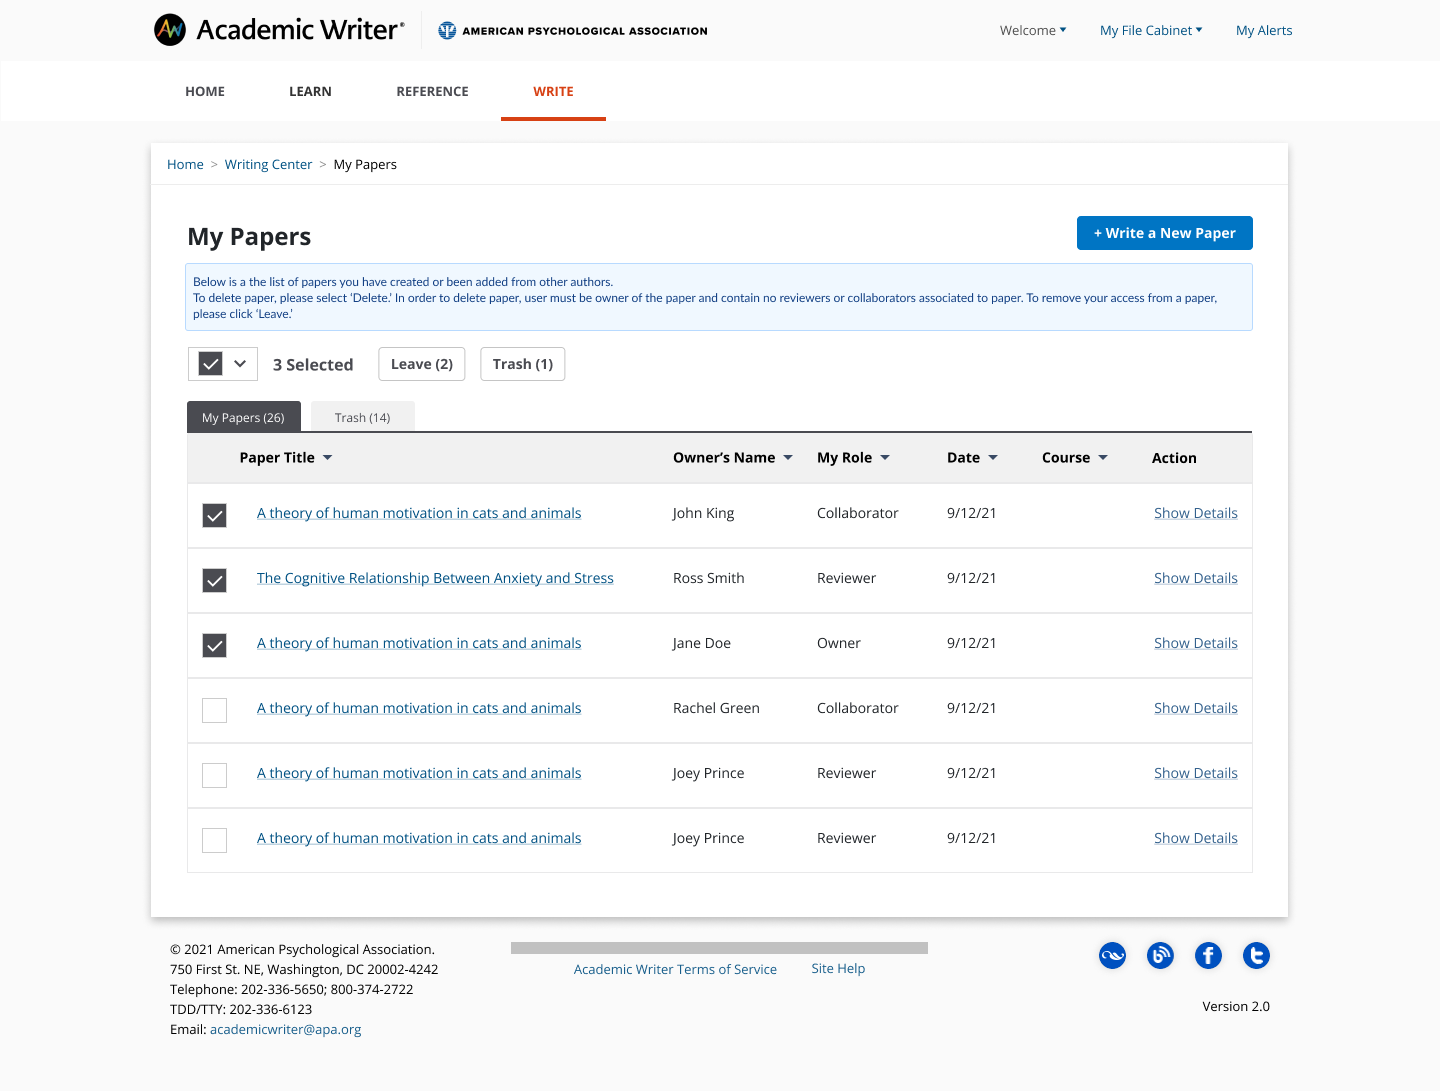Go to the LEARN navigation tab

(310, 91)
